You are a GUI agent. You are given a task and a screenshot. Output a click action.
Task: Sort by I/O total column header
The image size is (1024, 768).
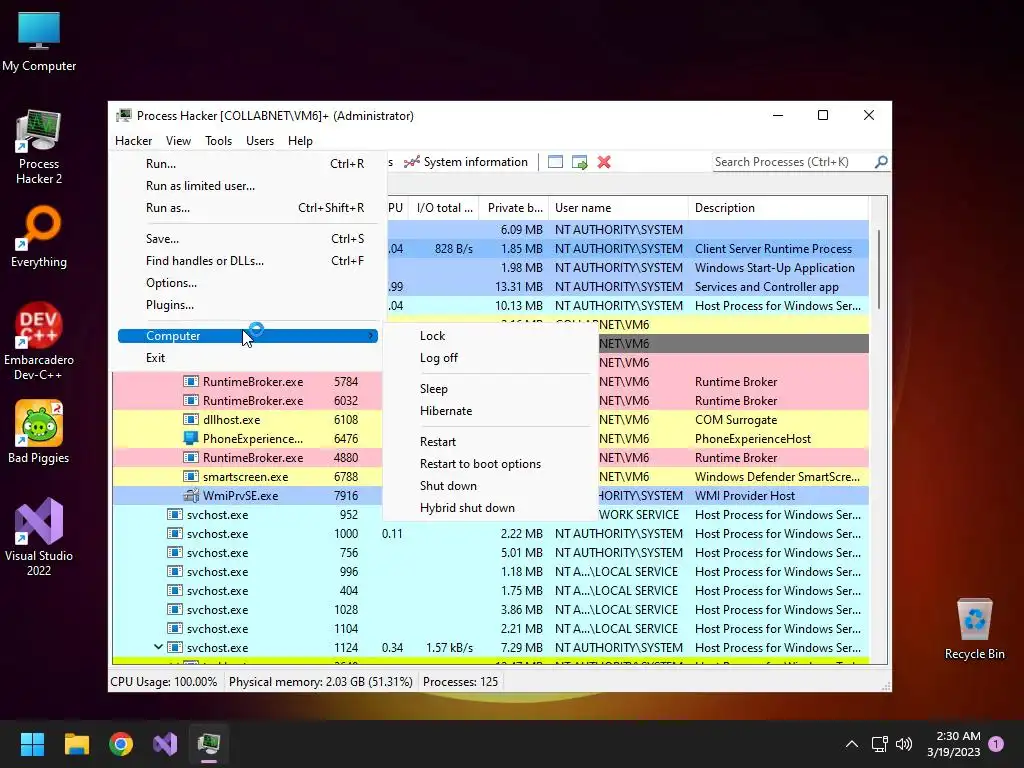click(x=445, y=208)
